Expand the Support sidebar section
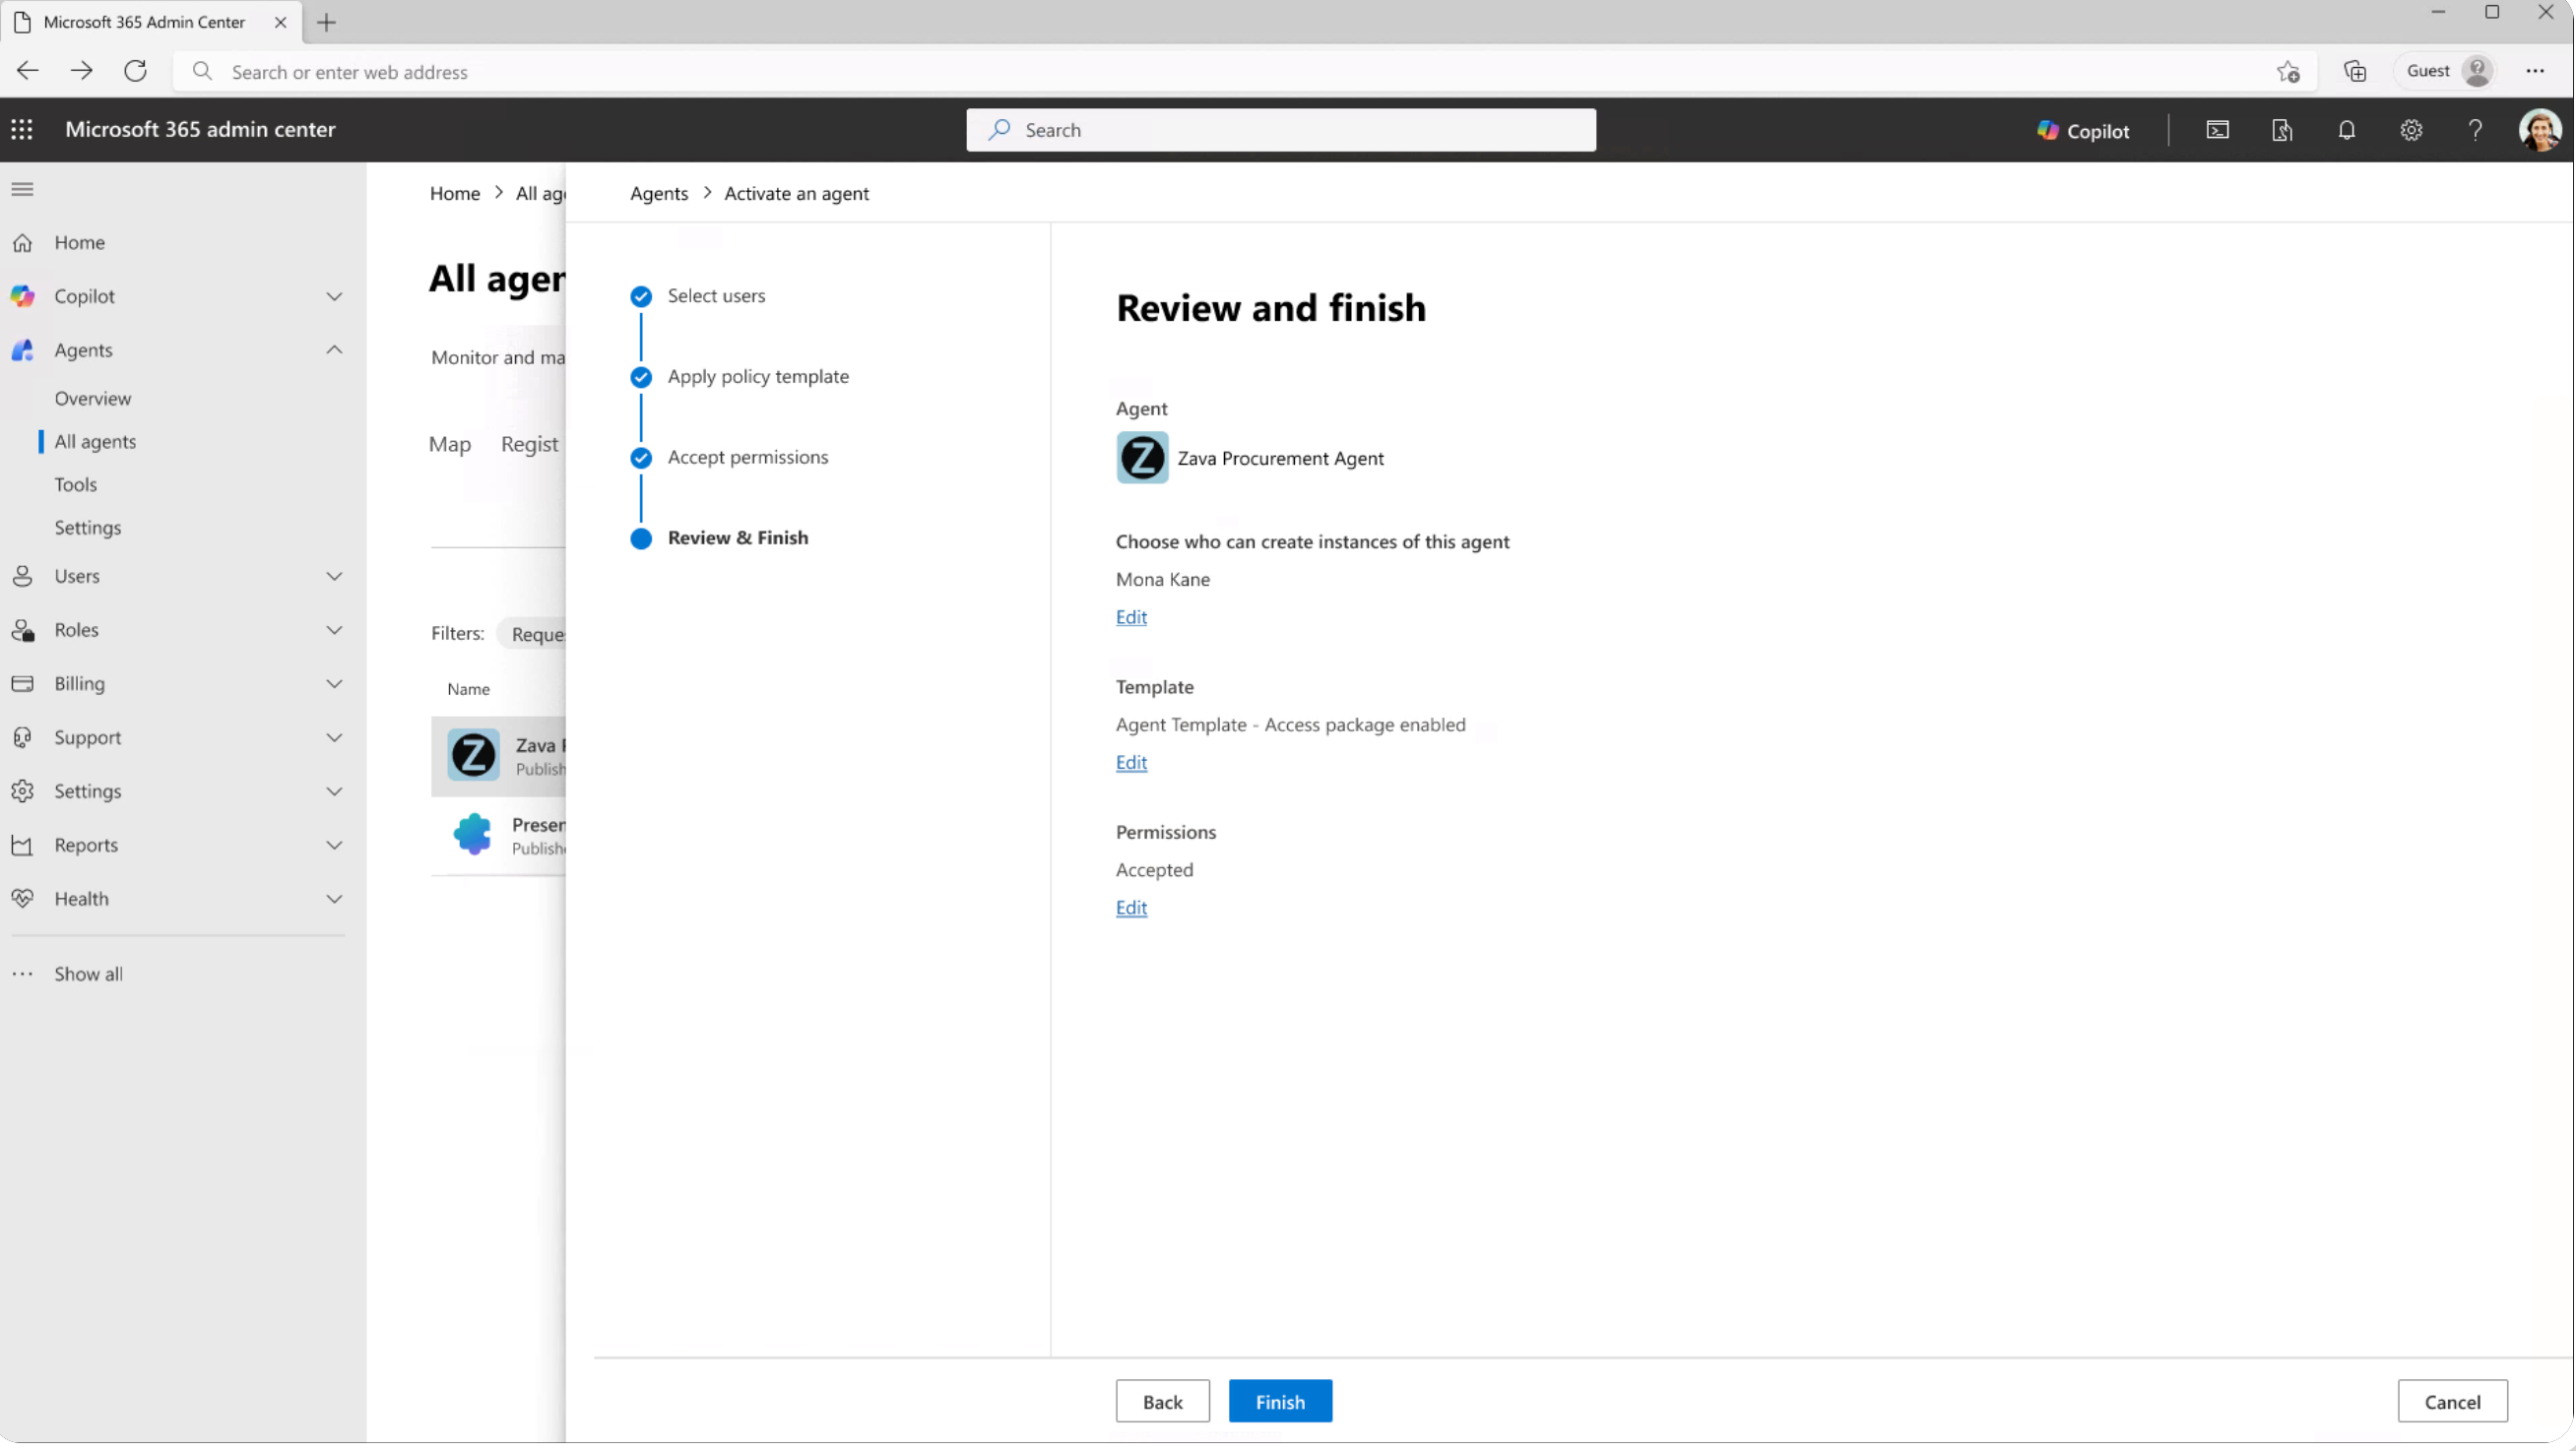 click(x=334, y=738)
